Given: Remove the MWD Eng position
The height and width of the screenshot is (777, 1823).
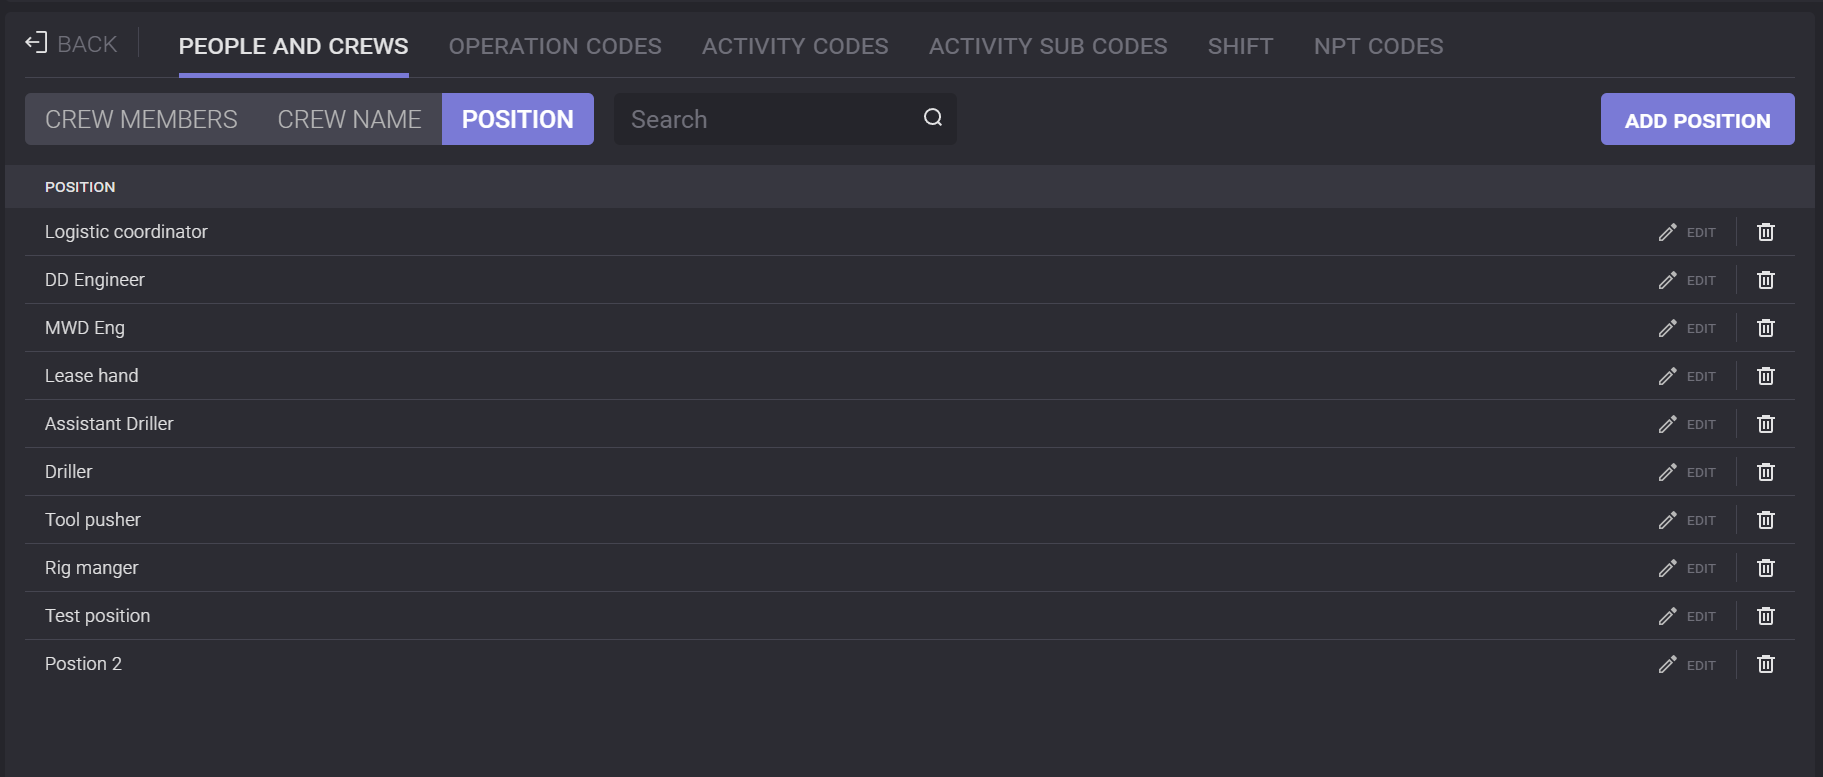Looking at the screenshot, I should coord(1765,328).
